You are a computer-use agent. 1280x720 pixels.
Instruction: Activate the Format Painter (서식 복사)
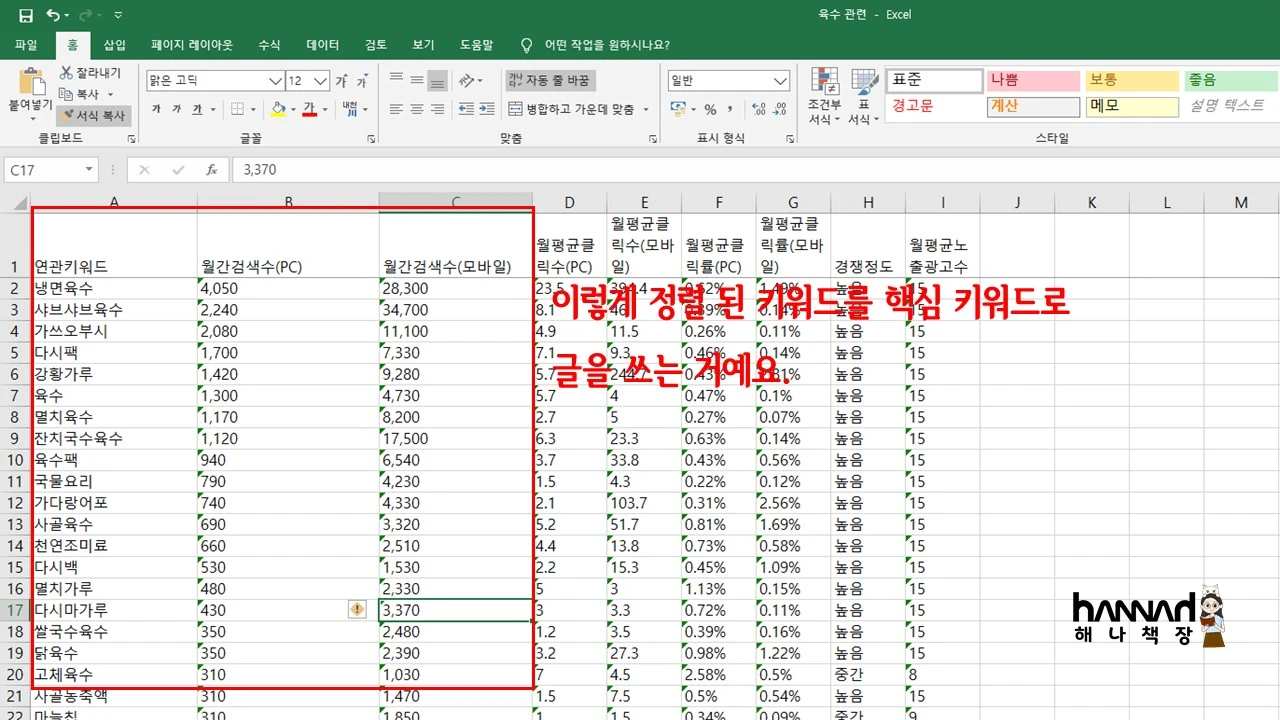click(x=93, y=115)
